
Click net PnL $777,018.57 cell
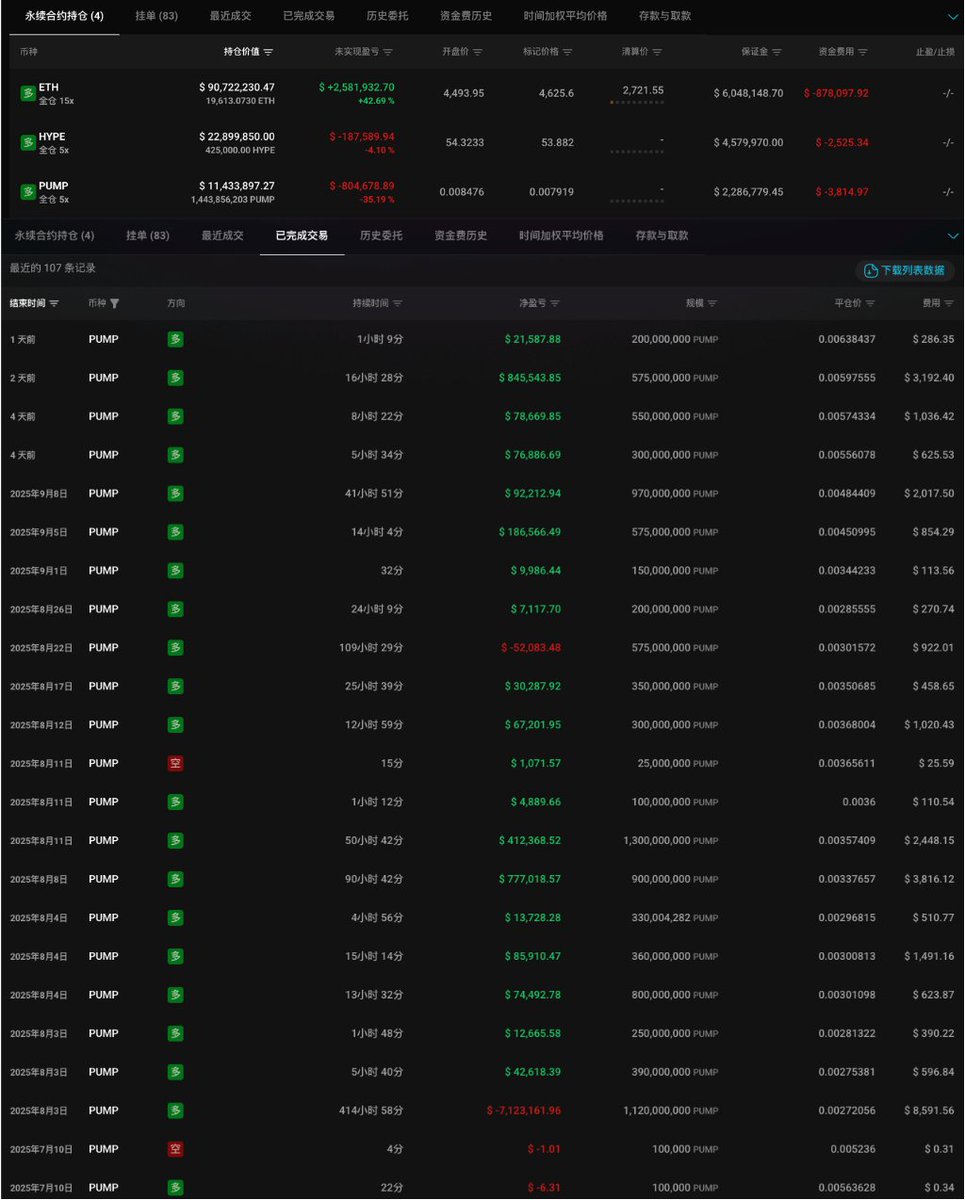coord(530,879)
